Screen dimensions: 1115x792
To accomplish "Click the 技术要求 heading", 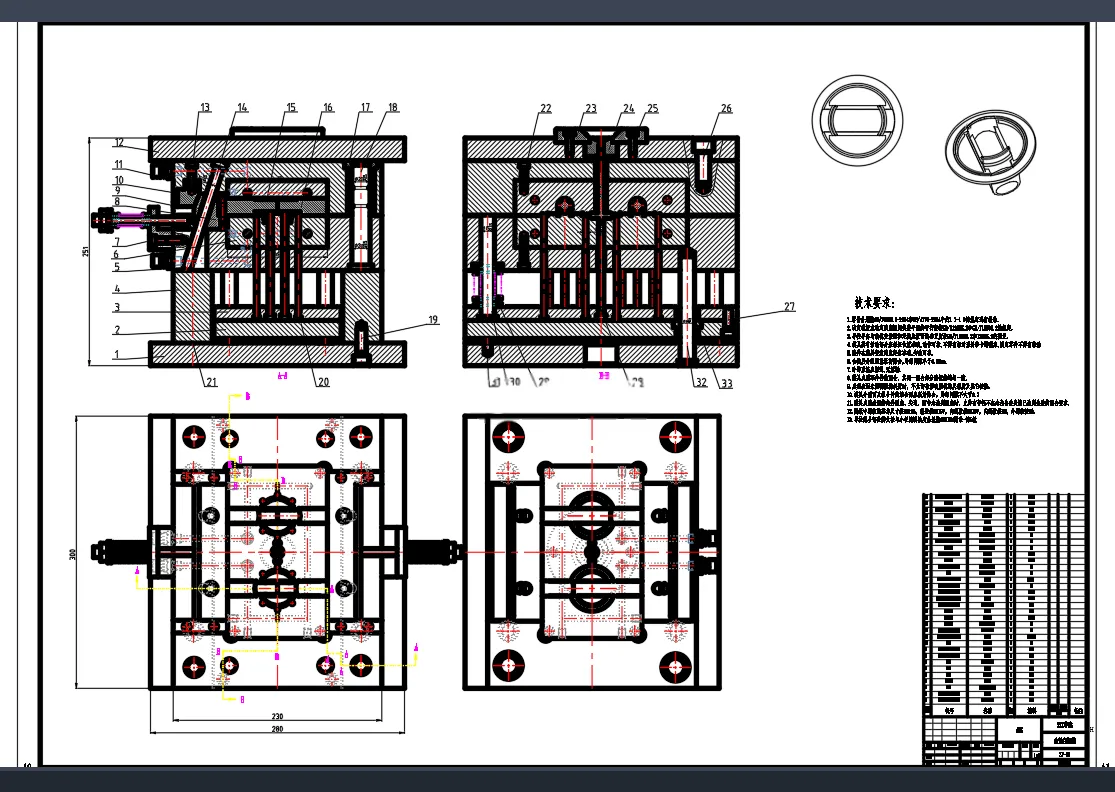I will pos(874,303).
